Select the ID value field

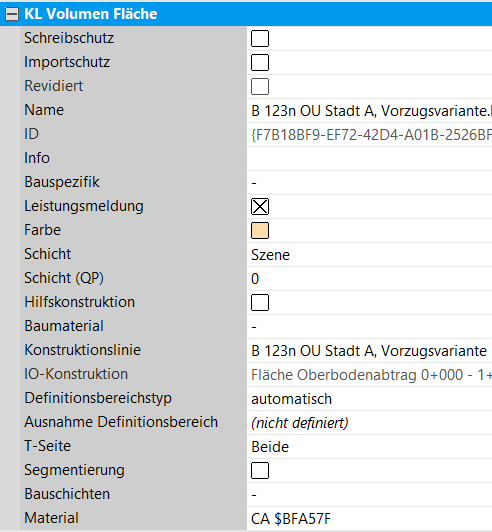[x=370, y=135]
